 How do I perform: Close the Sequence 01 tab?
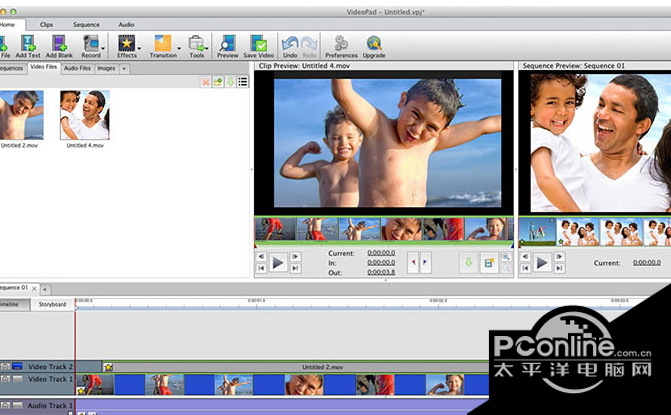click(34, 289)
